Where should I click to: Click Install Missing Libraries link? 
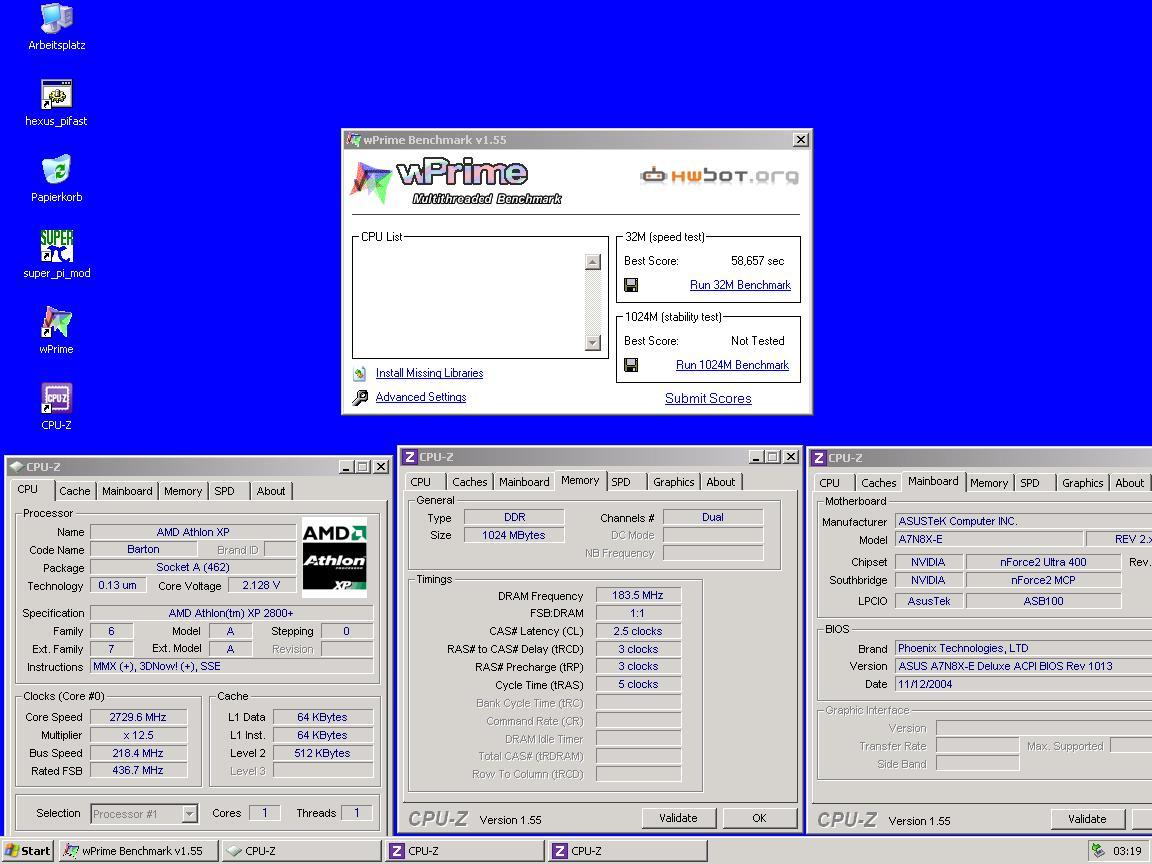coord(429,373)
